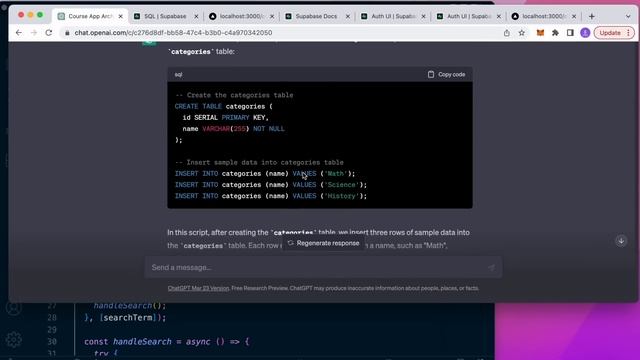
Task: Close the first localhost:3000 tab
Action: (x=272, y=16)
